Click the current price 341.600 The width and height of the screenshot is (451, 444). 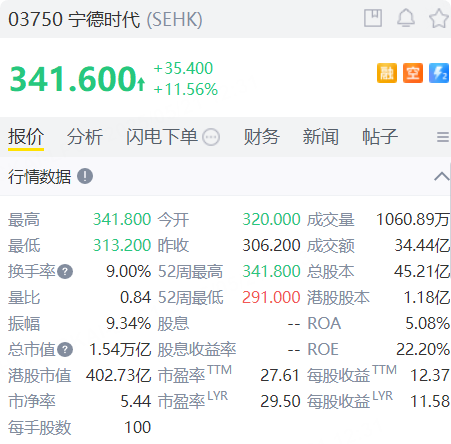point(73,79)
